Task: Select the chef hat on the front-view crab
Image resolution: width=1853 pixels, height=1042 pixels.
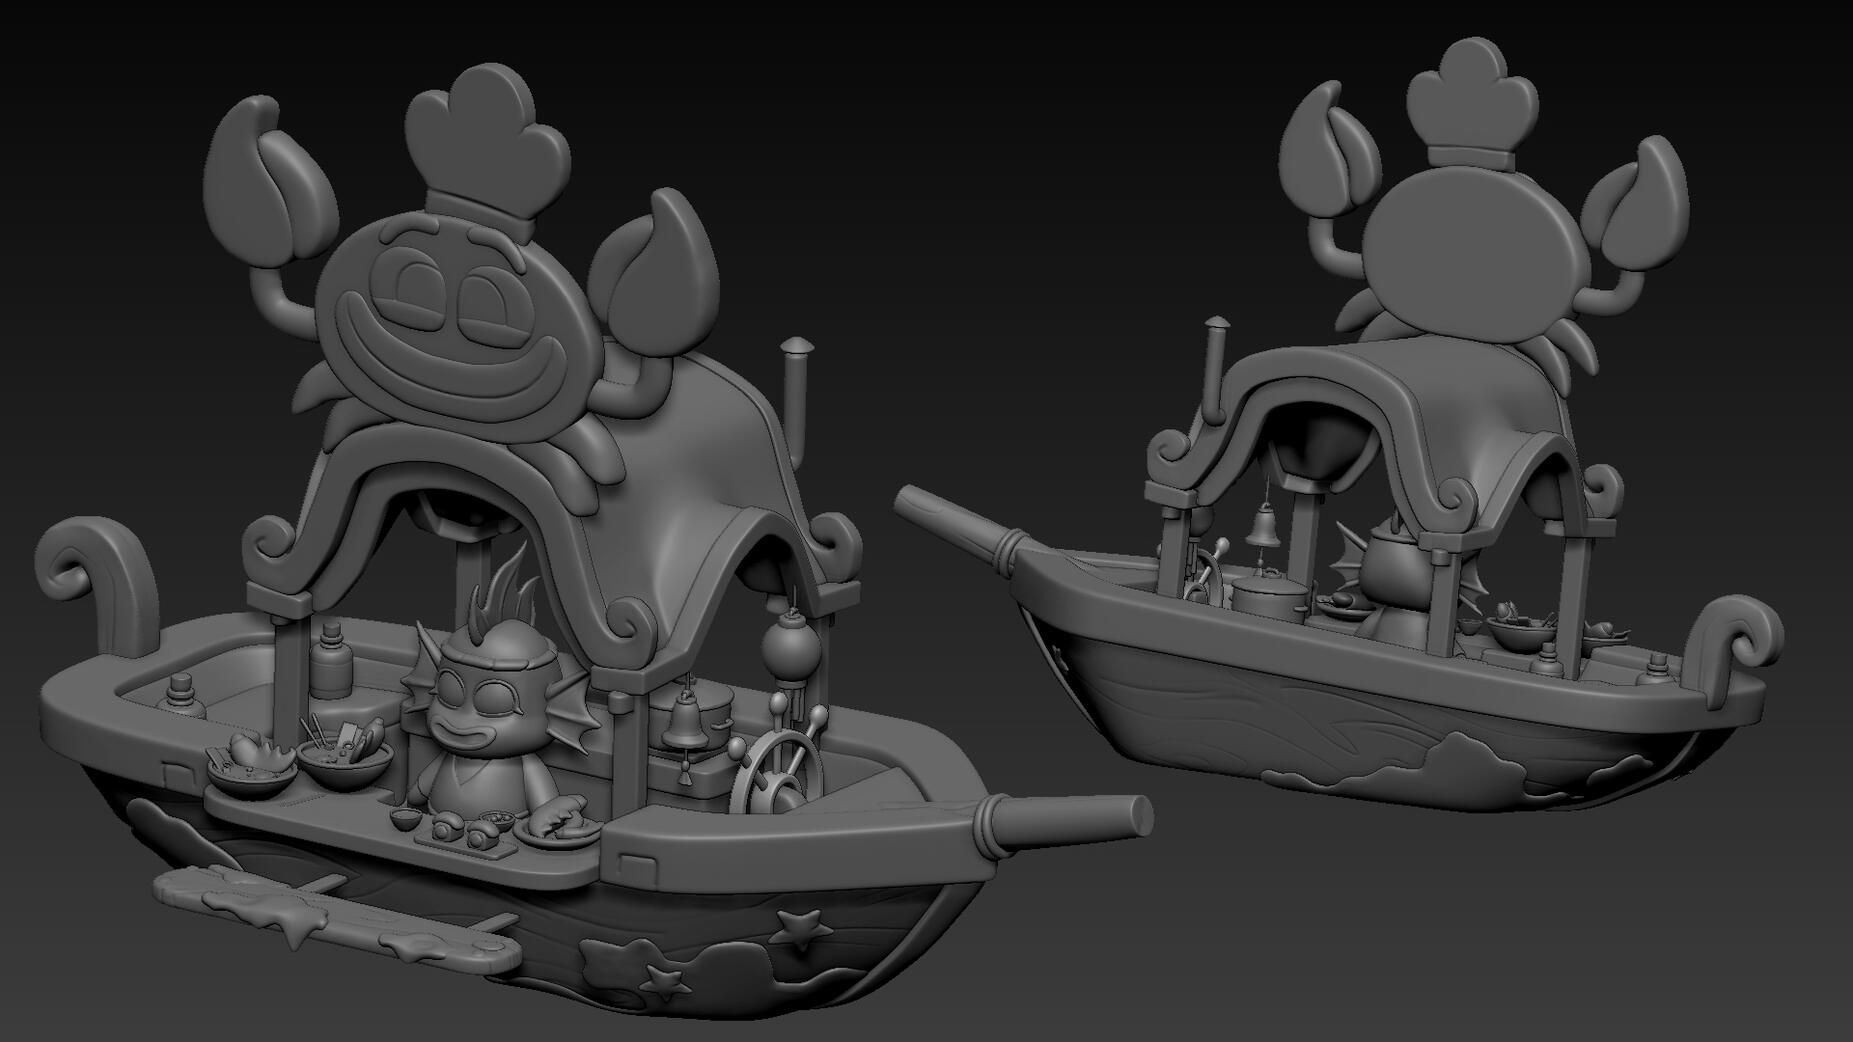Action: coord(486,140)
